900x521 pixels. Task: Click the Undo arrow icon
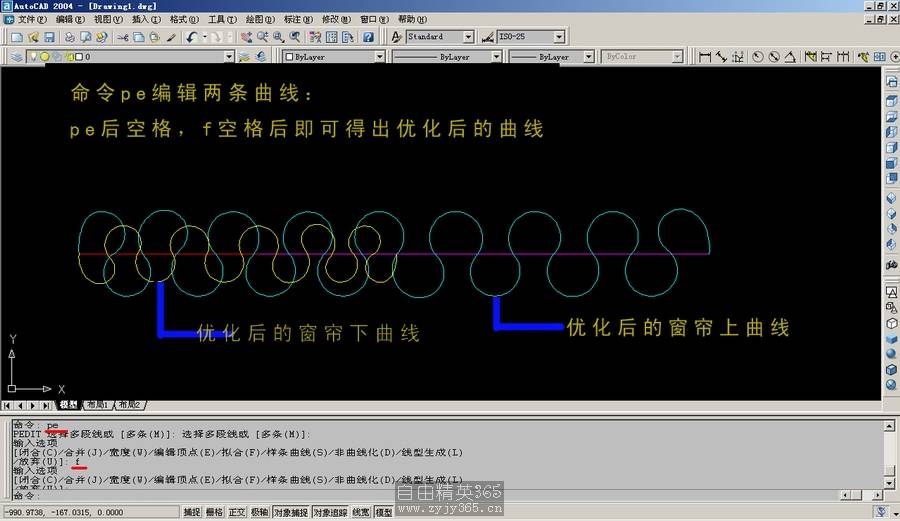click(x=191, y=37)
